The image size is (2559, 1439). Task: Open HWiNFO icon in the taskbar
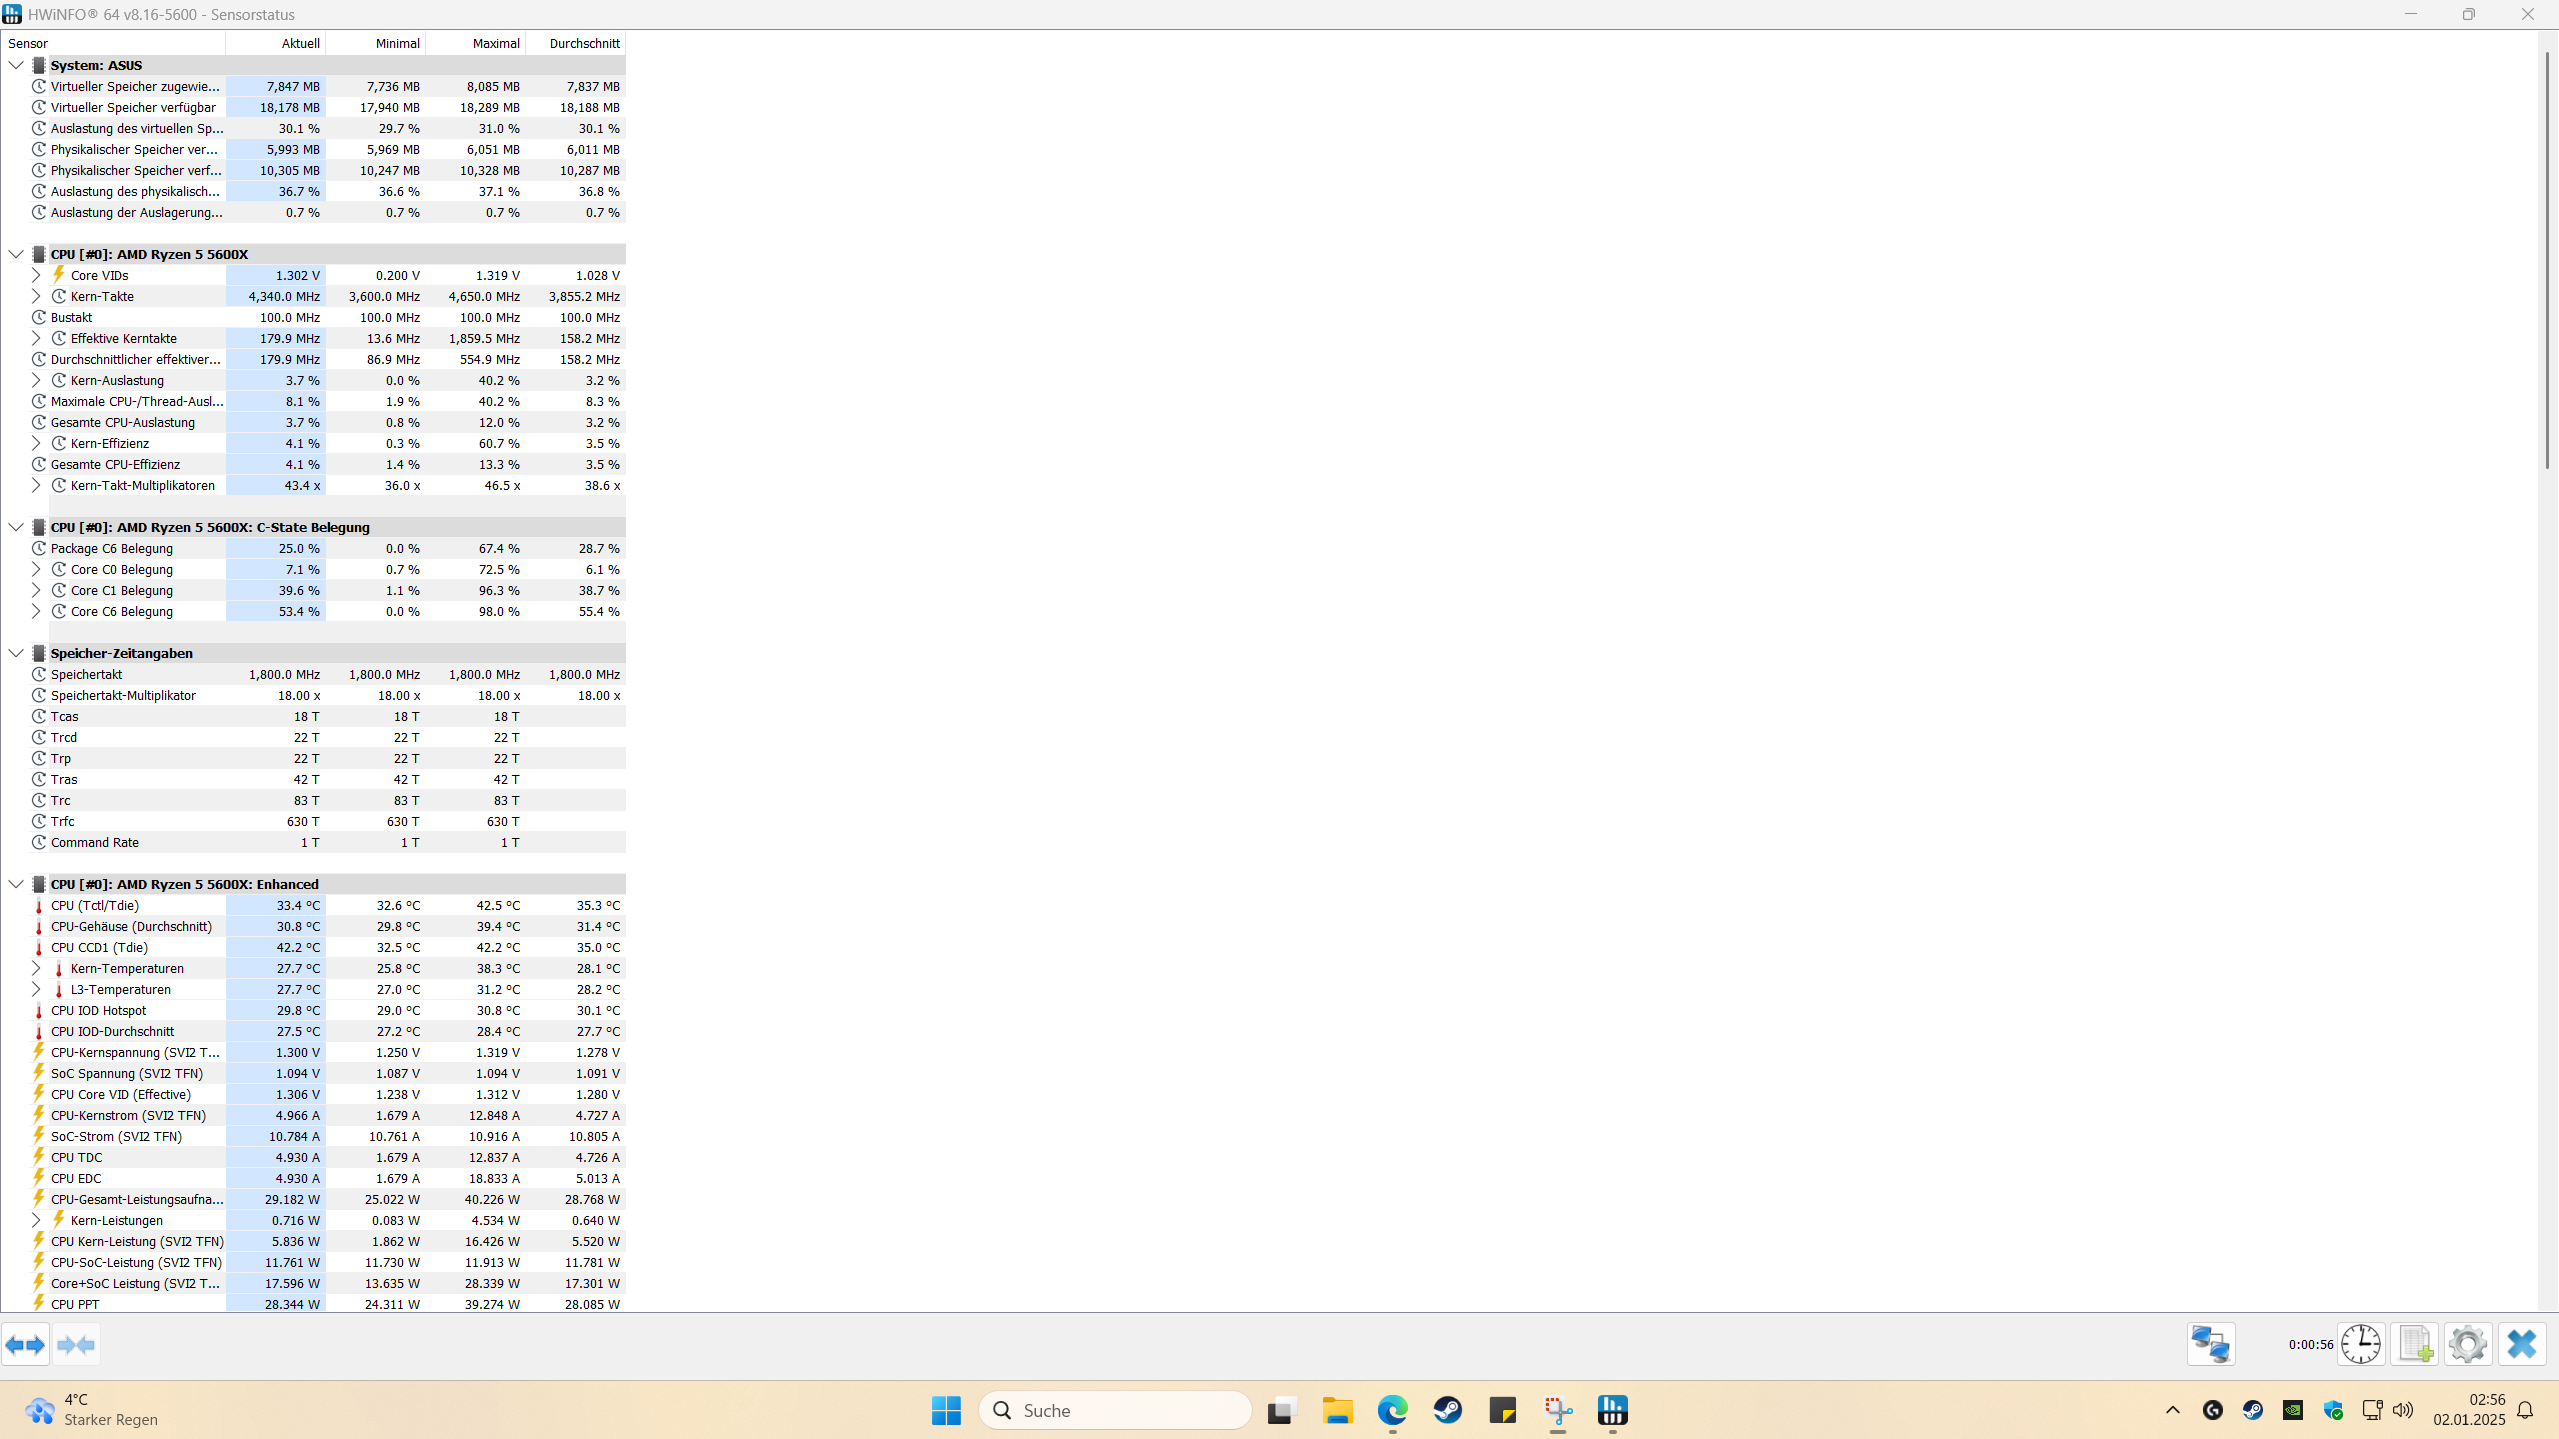(1612, 1410)
